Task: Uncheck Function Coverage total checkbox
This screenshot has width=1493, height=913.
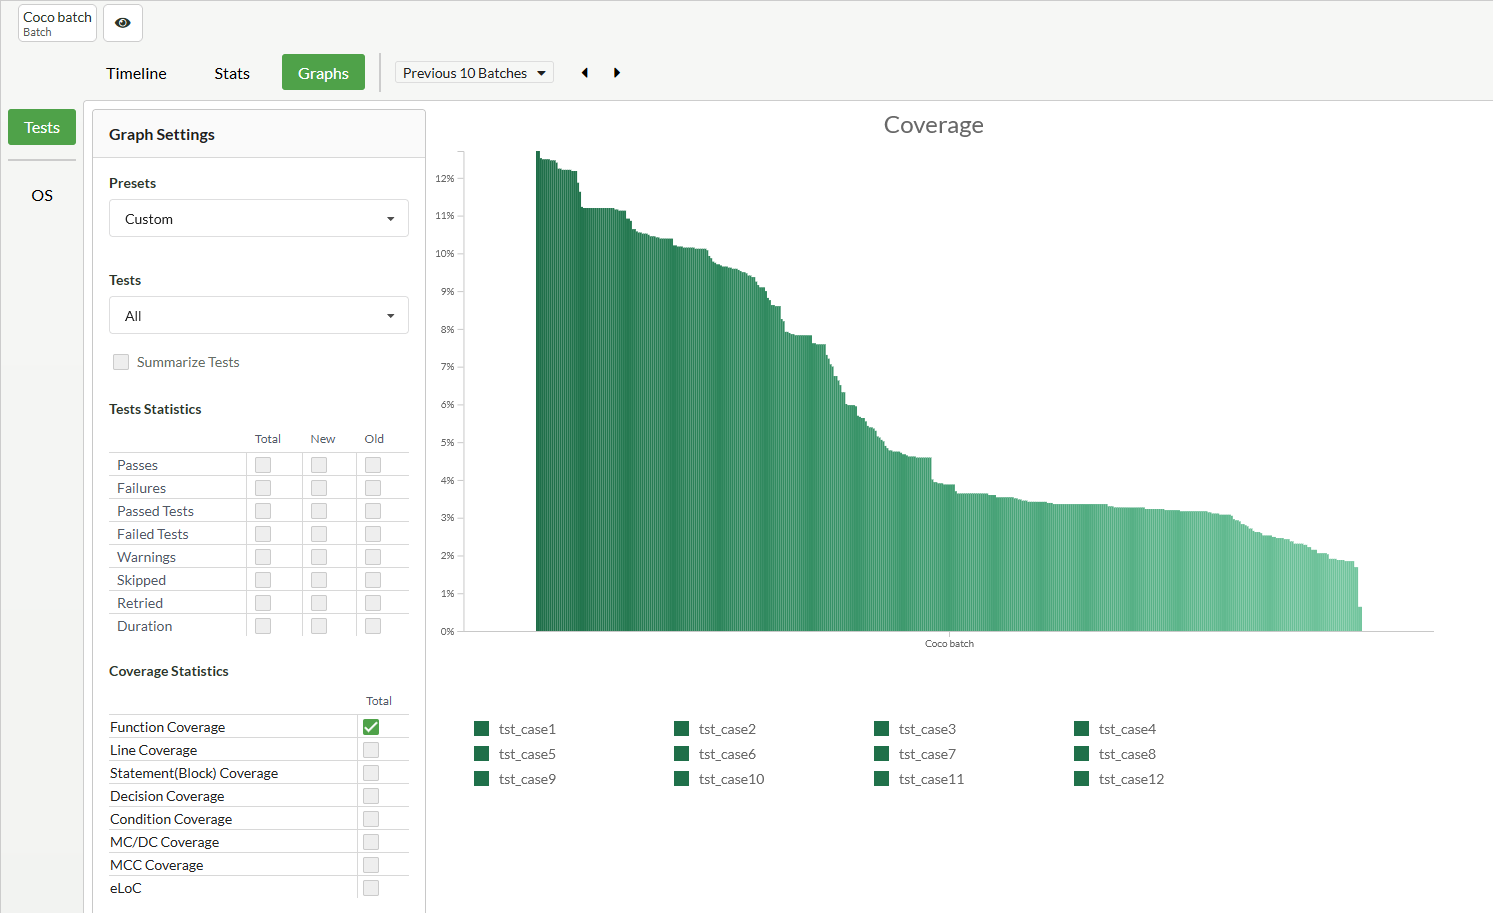Action: [x=371, y=727]
